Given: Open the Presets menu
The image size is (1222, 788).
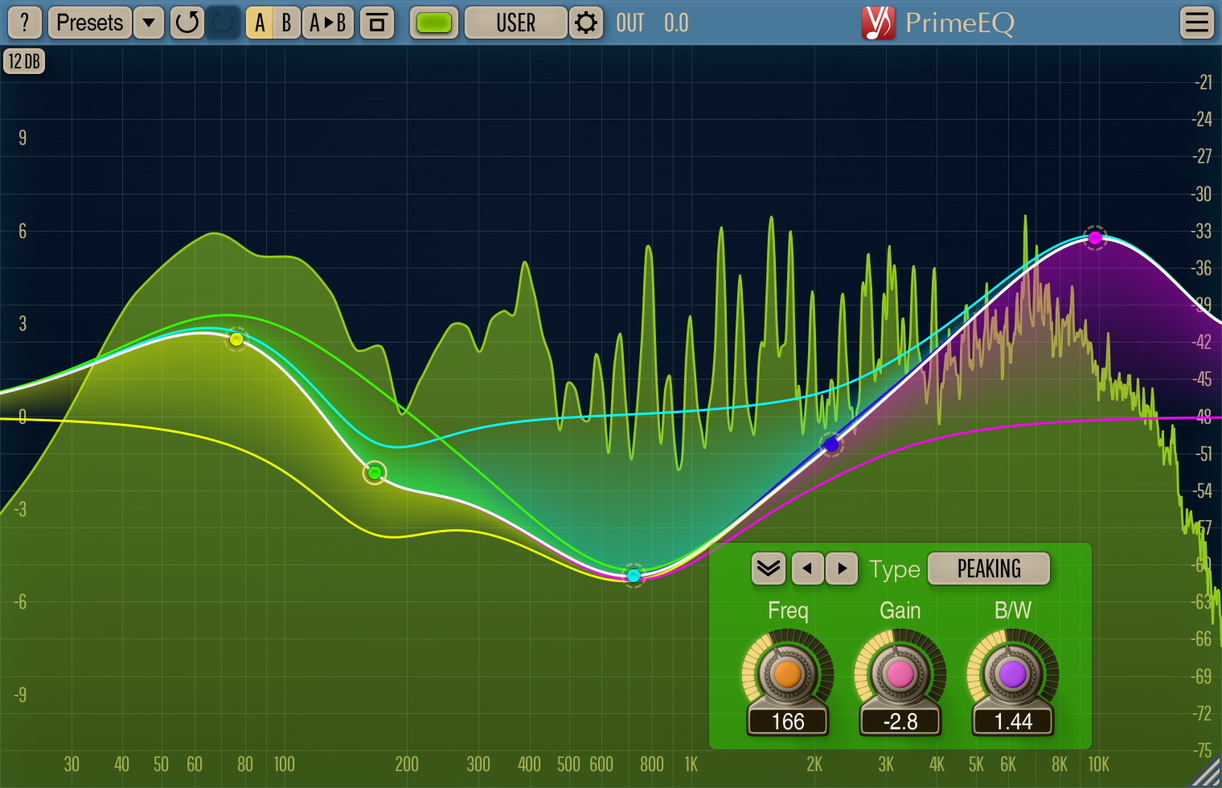Looking at the screenshot, I should [89, 22].
